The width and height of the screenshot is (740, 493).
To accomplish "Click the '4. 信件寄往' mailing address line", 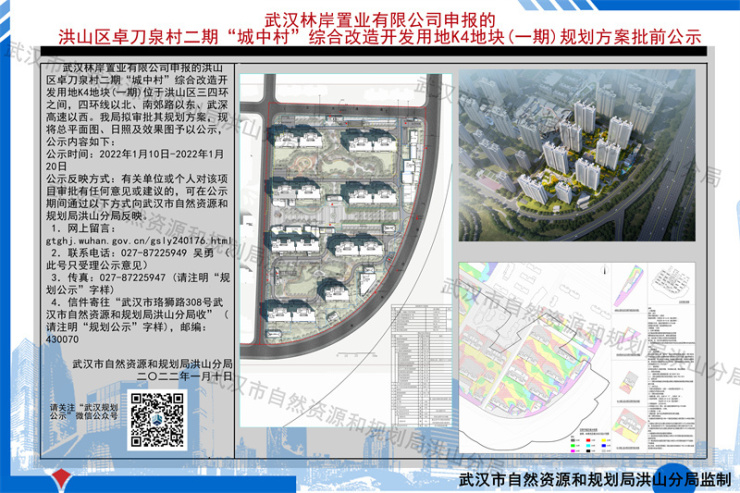I will tap(138, 302).
